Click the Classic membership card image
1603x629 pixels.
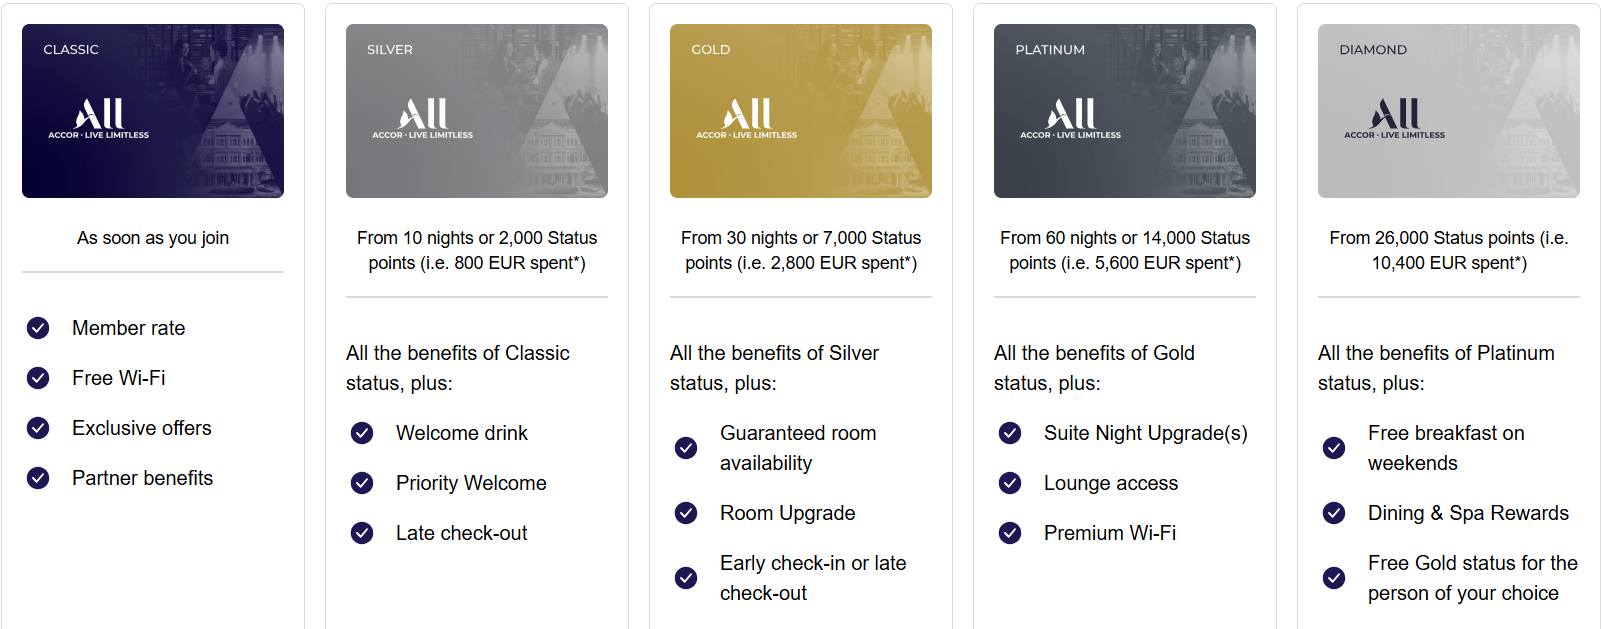[x=153, y=111]
